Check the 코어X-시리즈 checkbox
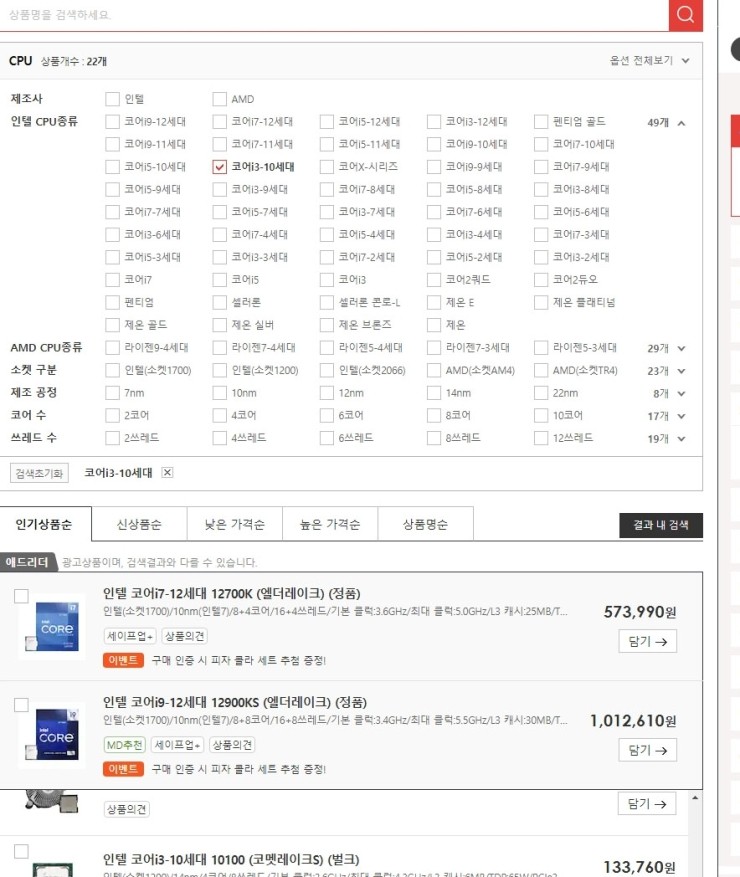740x877 pixels. (327, 167)
